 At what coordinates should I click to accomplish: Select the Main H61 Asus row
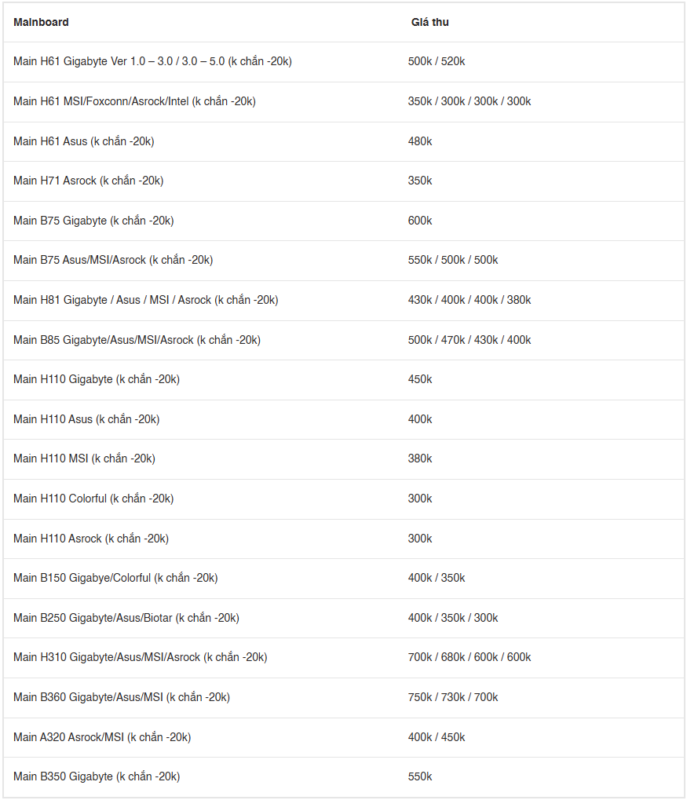click(x=344, y=141)
